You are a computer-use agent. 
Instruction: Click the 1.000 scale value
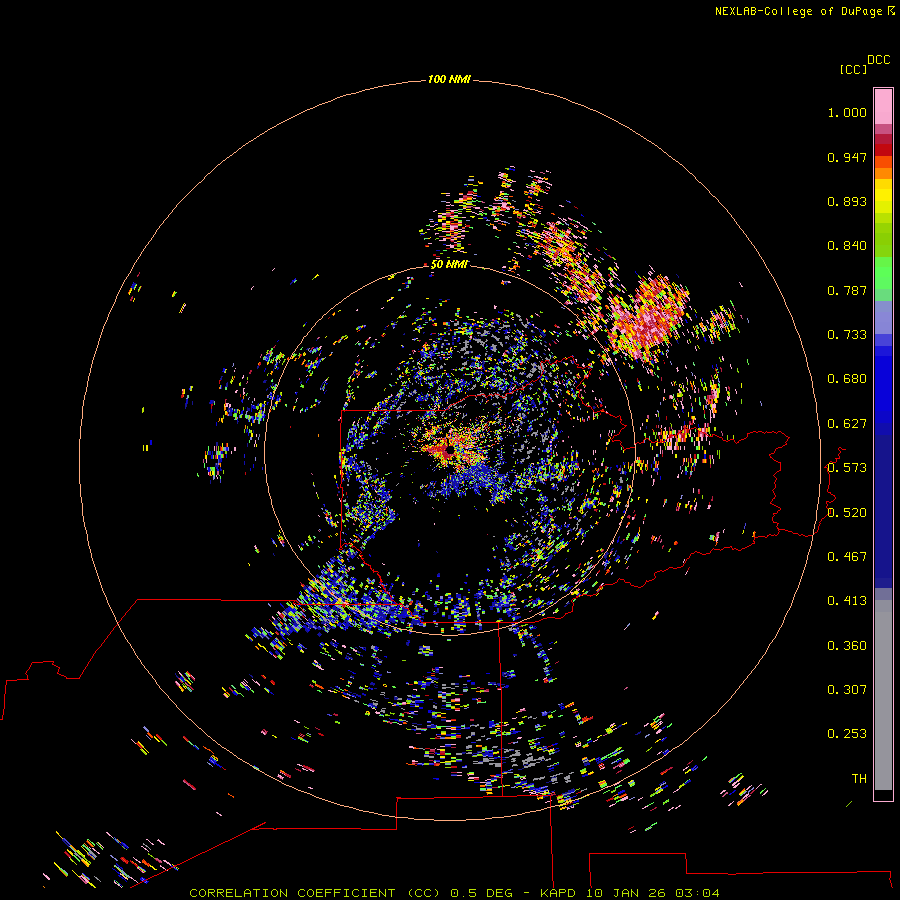pyautogui.click(x=847, y=112)
